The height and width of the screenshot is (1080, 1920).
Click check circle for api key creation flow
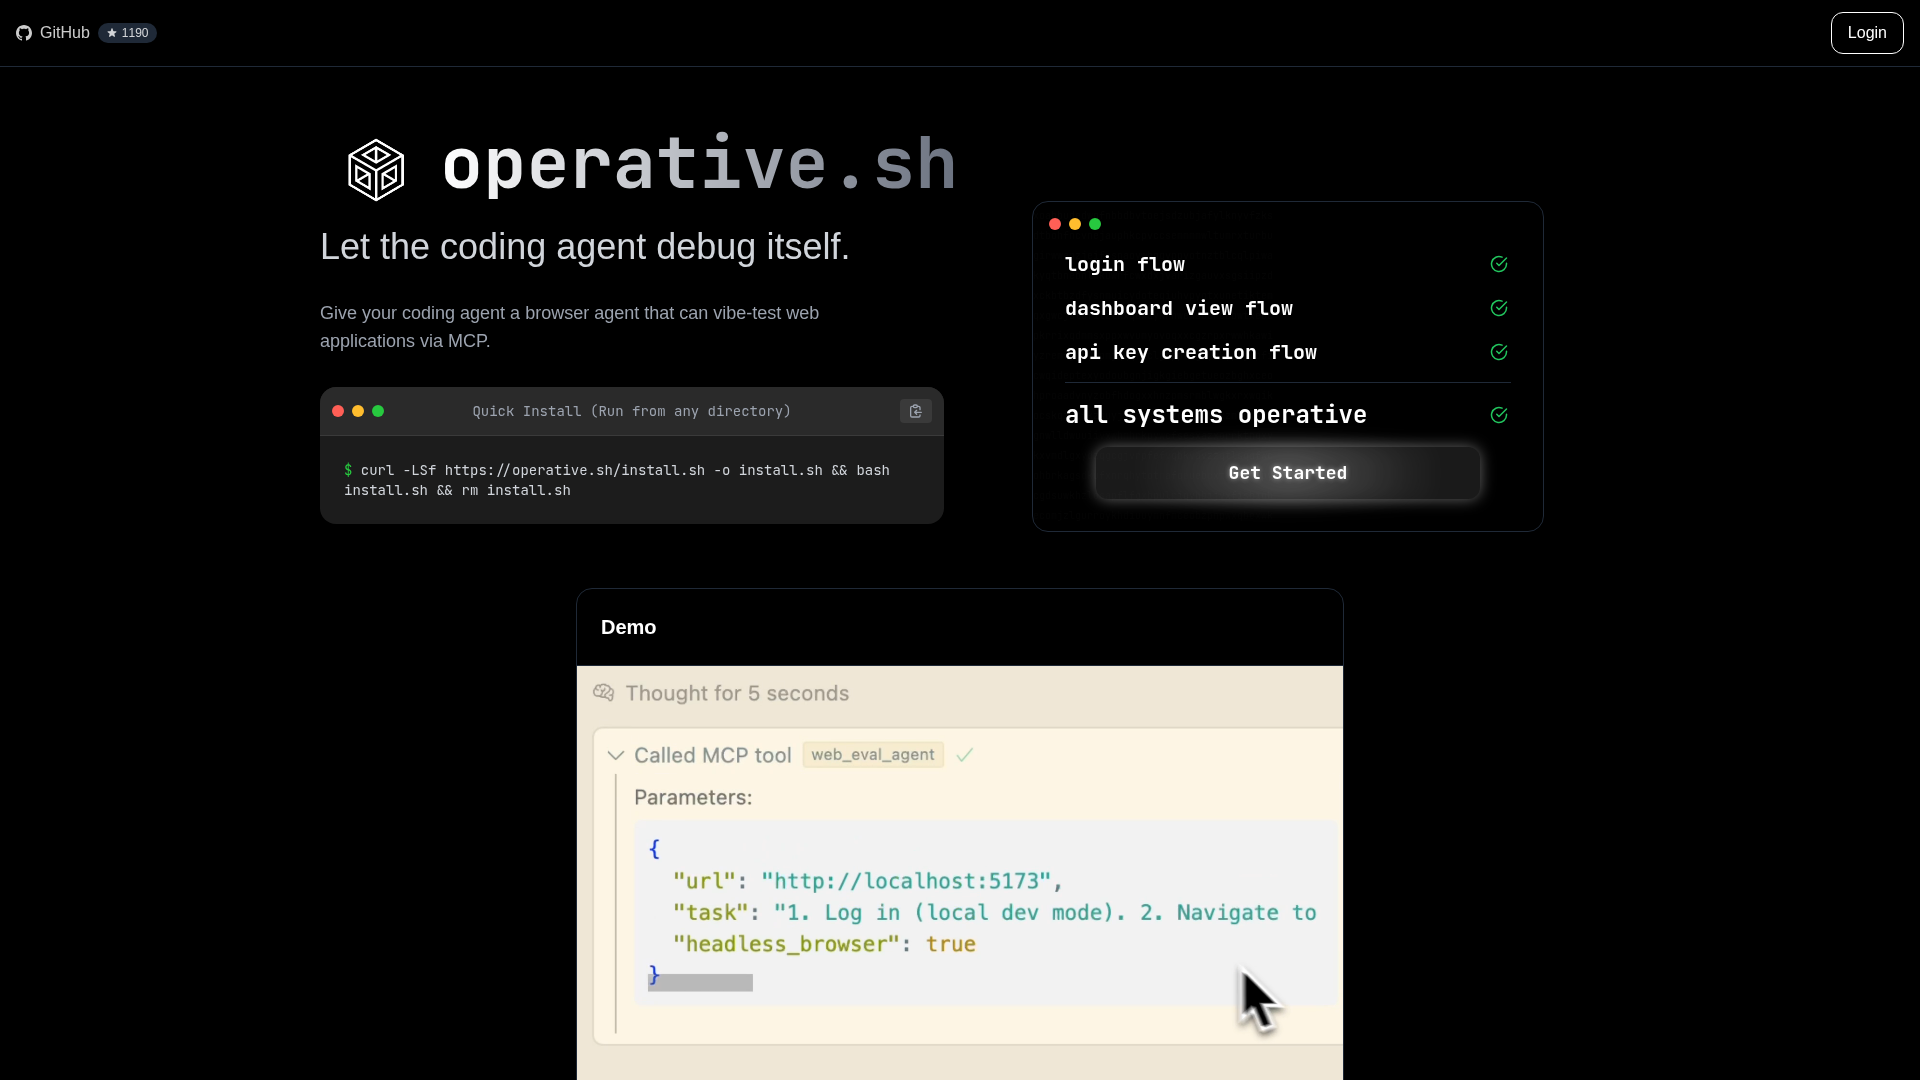click(1498, 352)
